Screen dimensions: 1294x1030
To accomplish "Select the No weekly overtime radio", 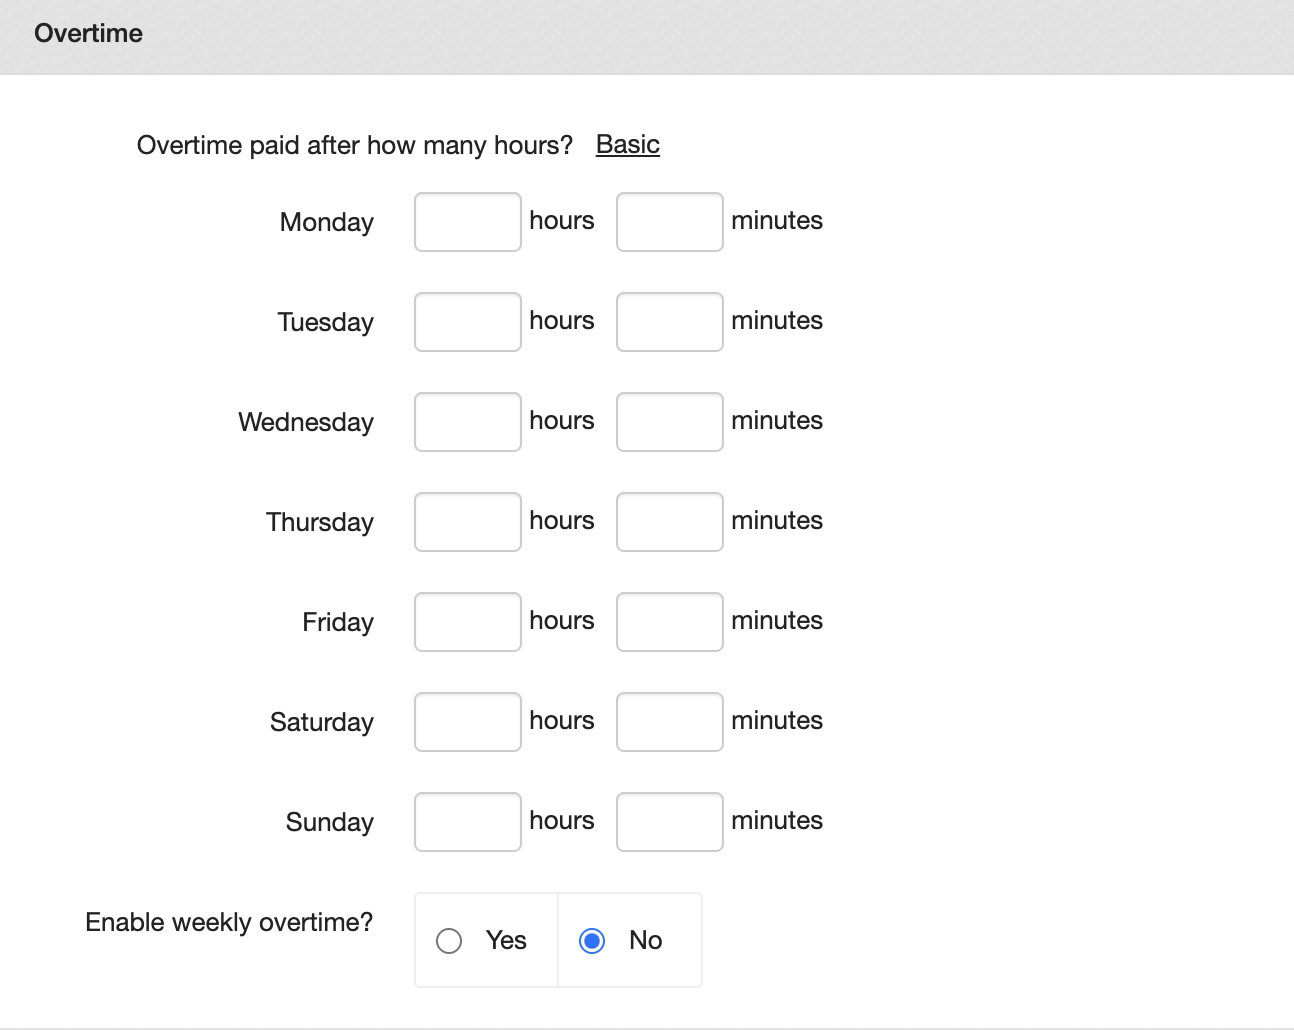I will pyautogui.click(x=592, y=941).
